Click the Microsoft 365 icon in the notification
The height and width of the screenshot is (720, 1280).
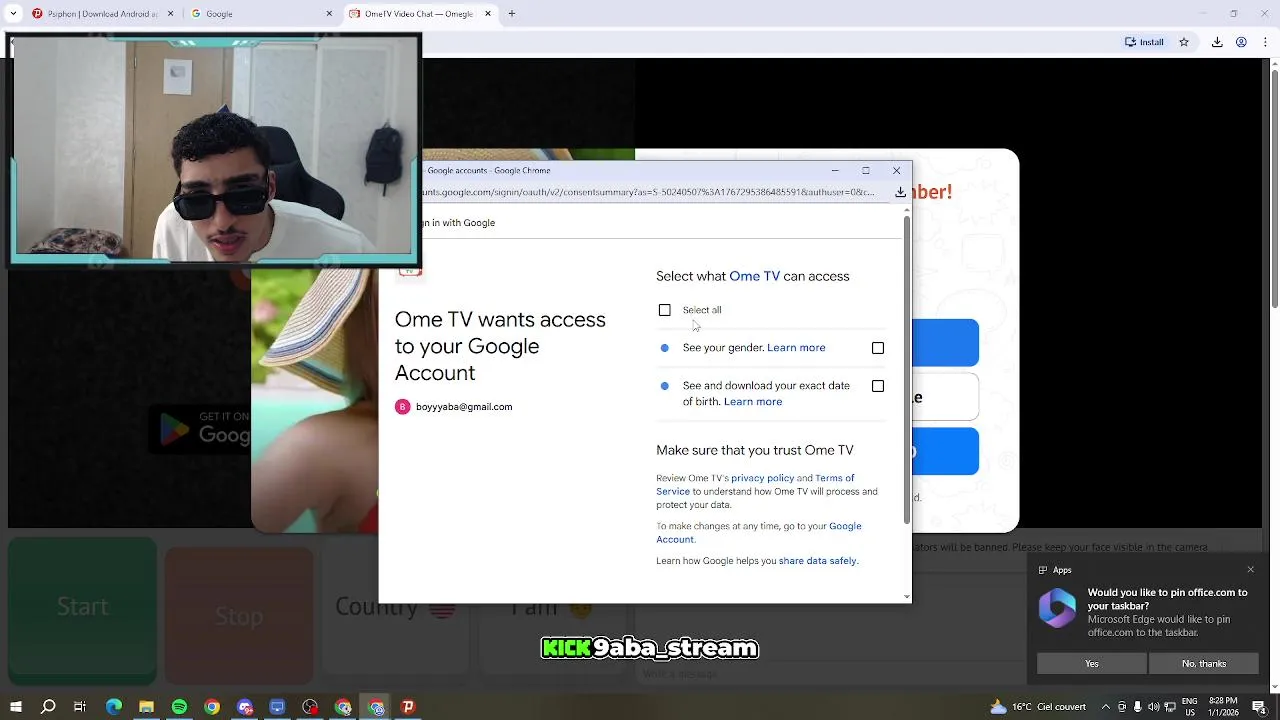1057,609
